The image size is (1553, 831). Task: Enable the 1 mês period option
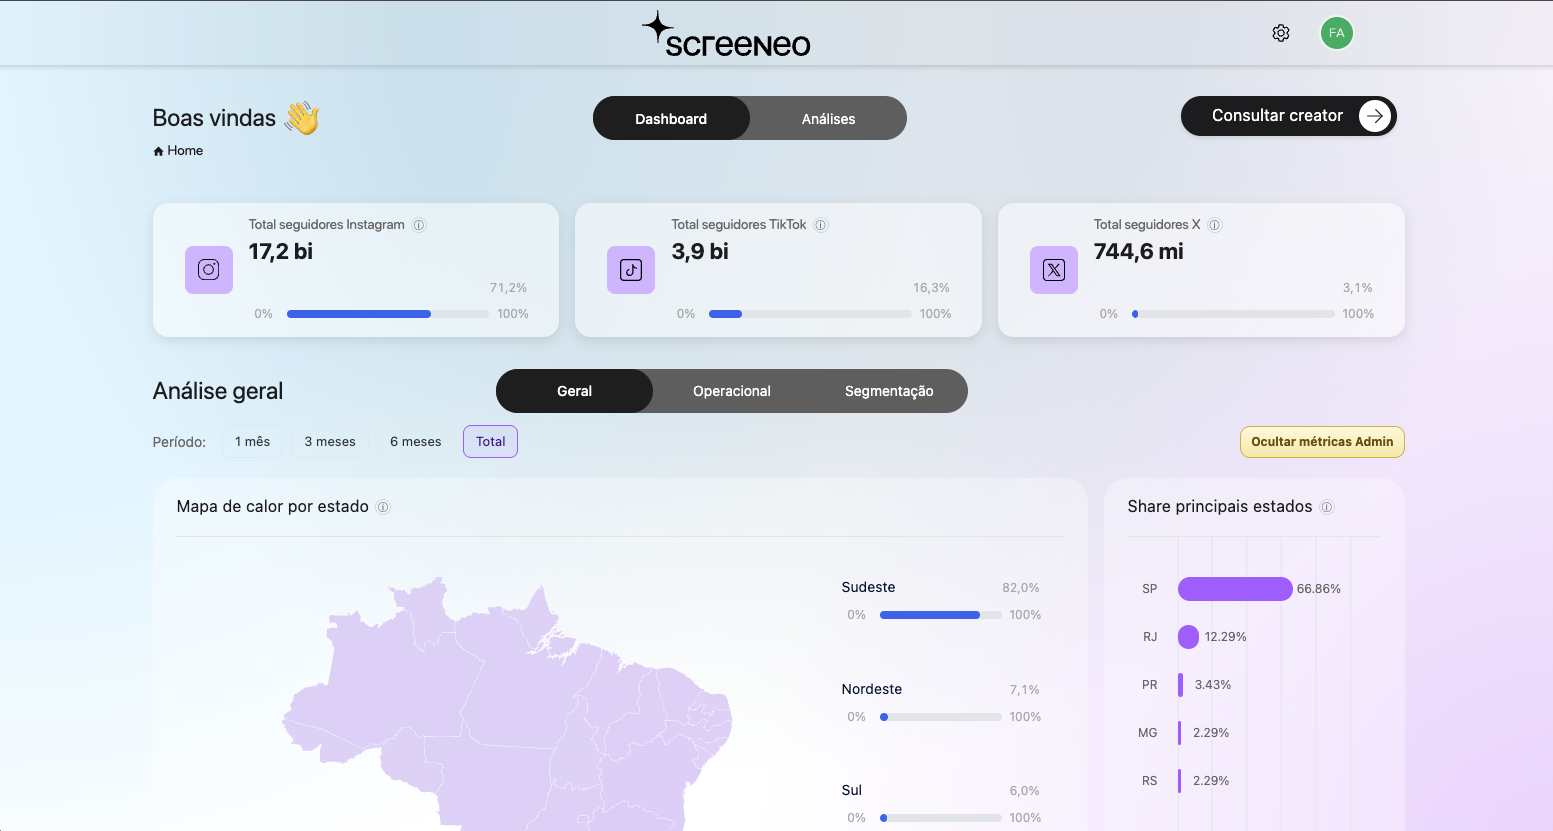(252, 441)
